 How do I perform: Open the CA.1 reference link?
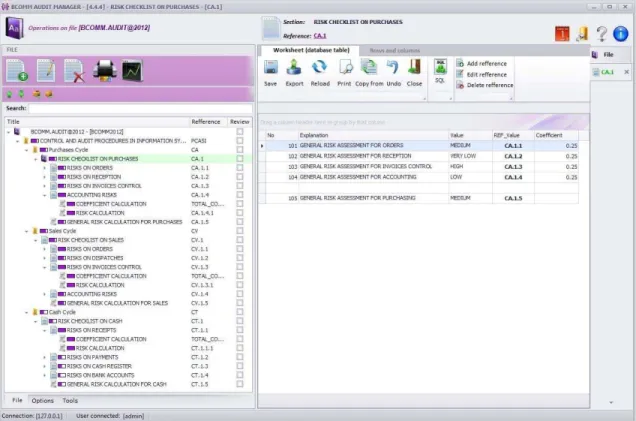(x=320, y=36)
